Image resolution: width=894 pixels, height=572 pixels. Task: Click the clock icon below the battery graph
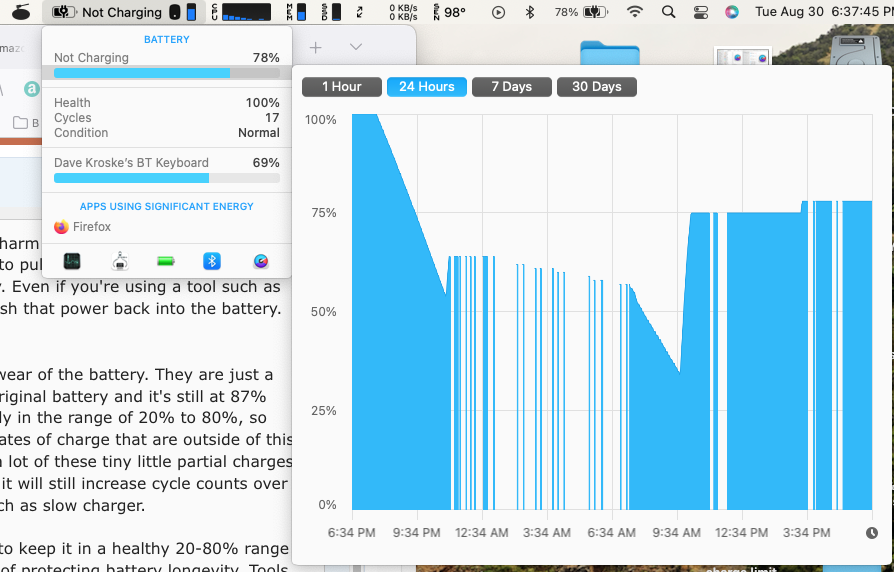pyautogui.click(x=872, y=533)
